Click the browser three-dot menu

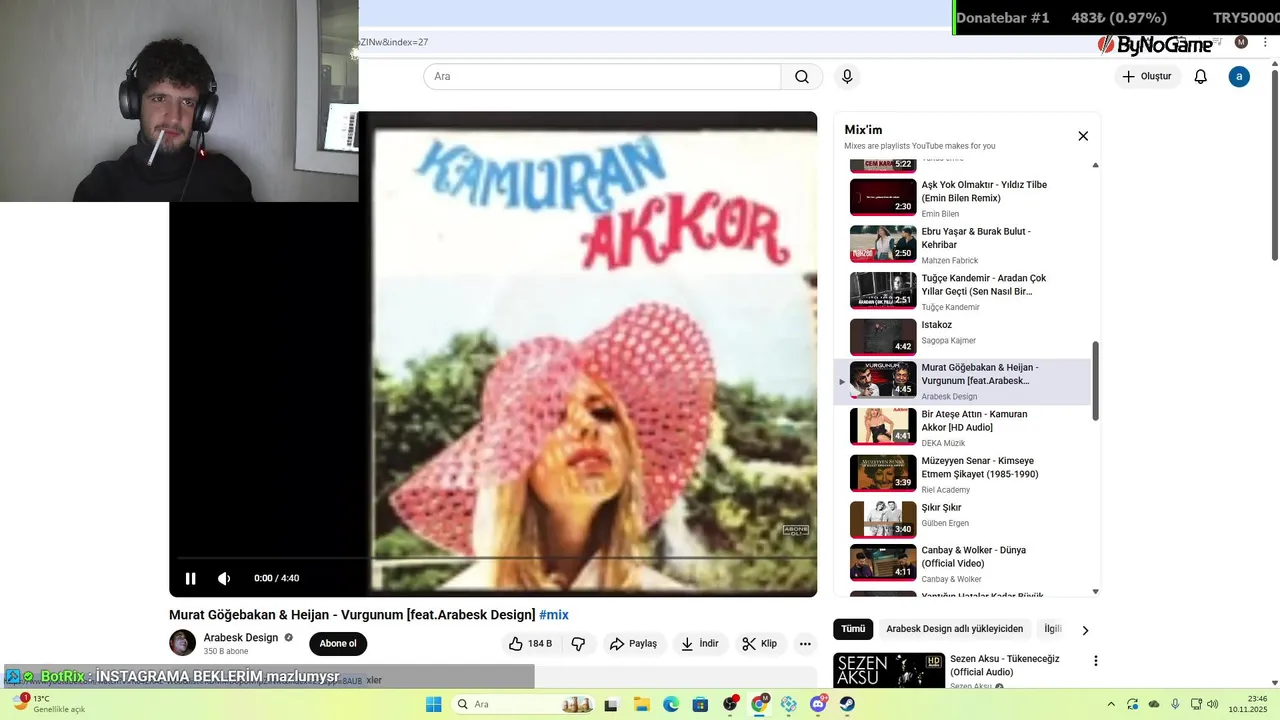click(1266, 42)
